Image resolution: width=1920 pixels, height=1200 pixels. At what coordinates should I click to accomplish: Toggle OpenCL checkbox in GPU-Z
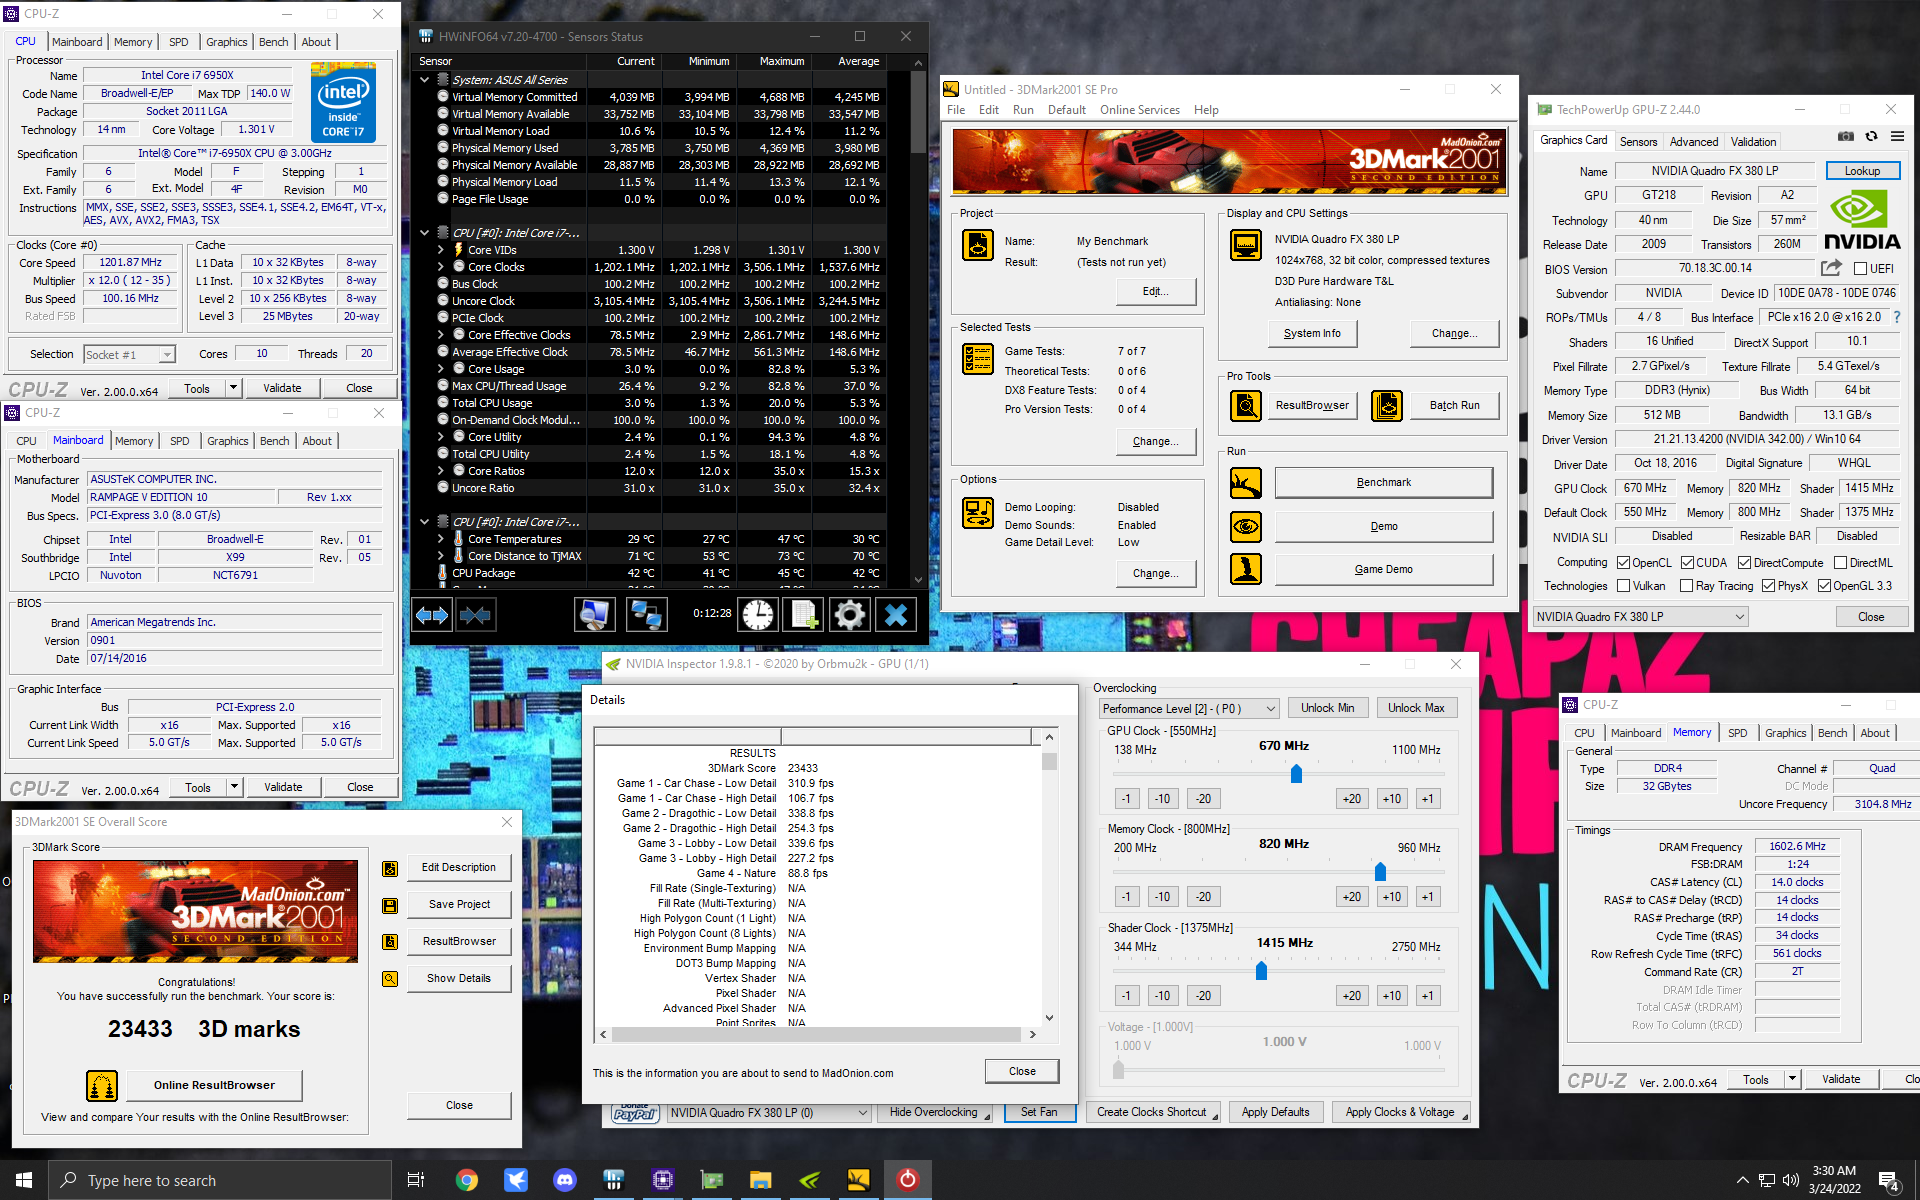(x=1624, y=563)
